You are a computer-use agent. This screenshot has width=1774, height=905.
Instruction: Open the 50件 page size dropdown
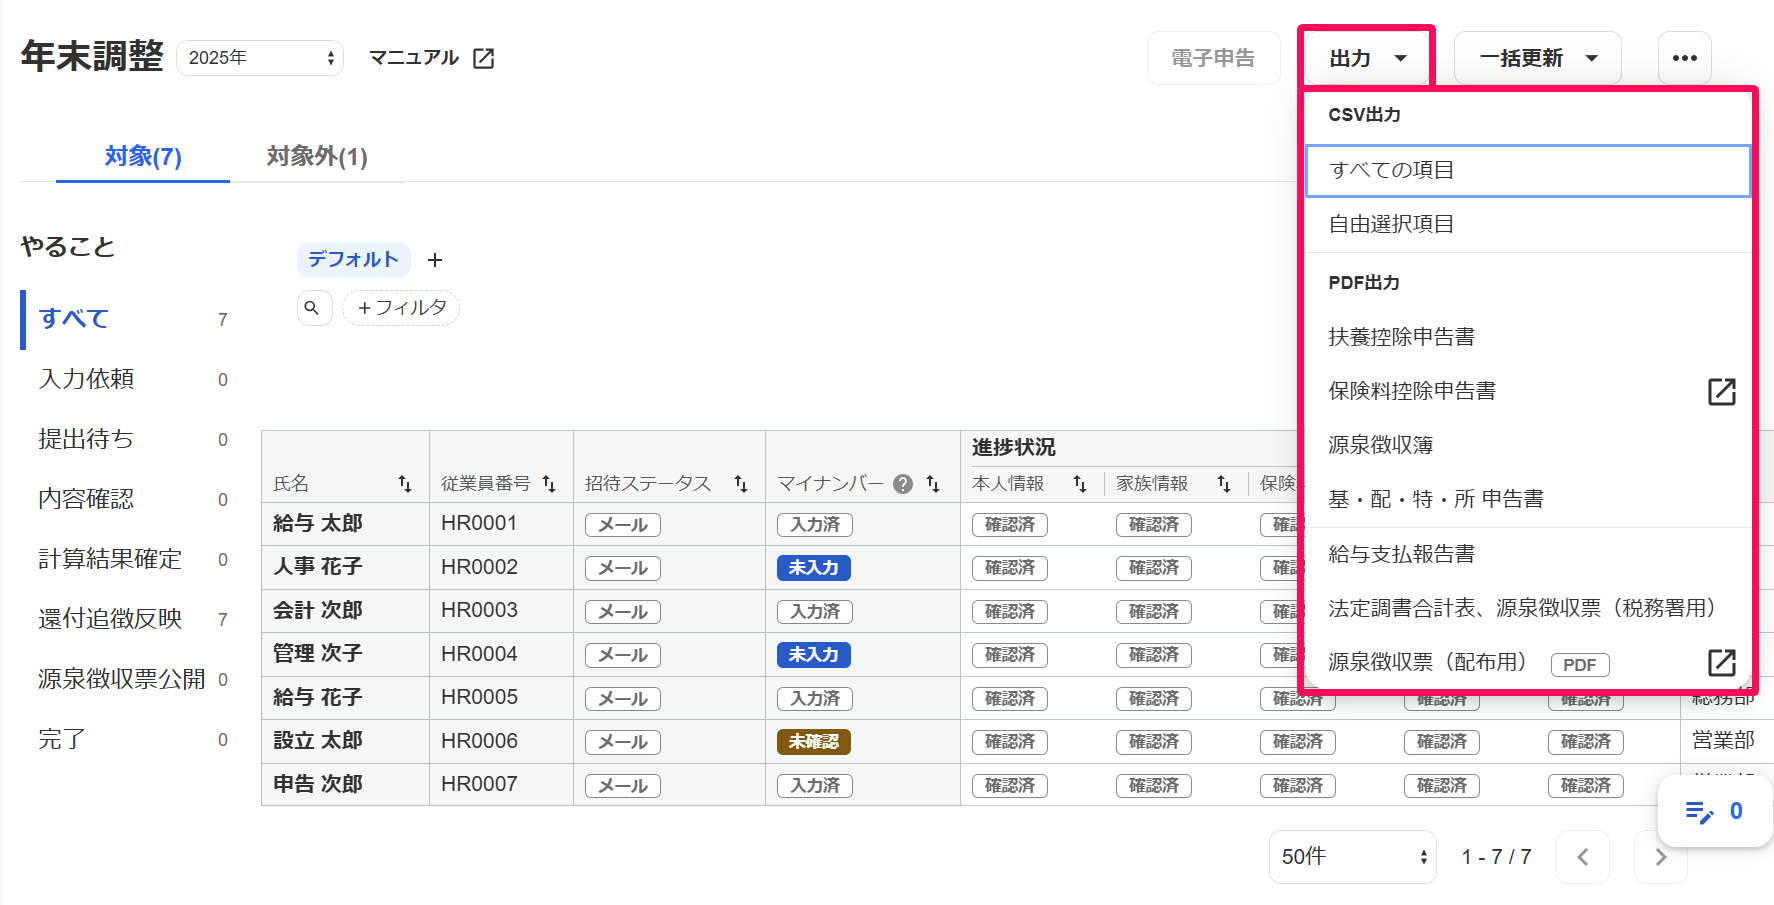click(x=1353, y=857)
